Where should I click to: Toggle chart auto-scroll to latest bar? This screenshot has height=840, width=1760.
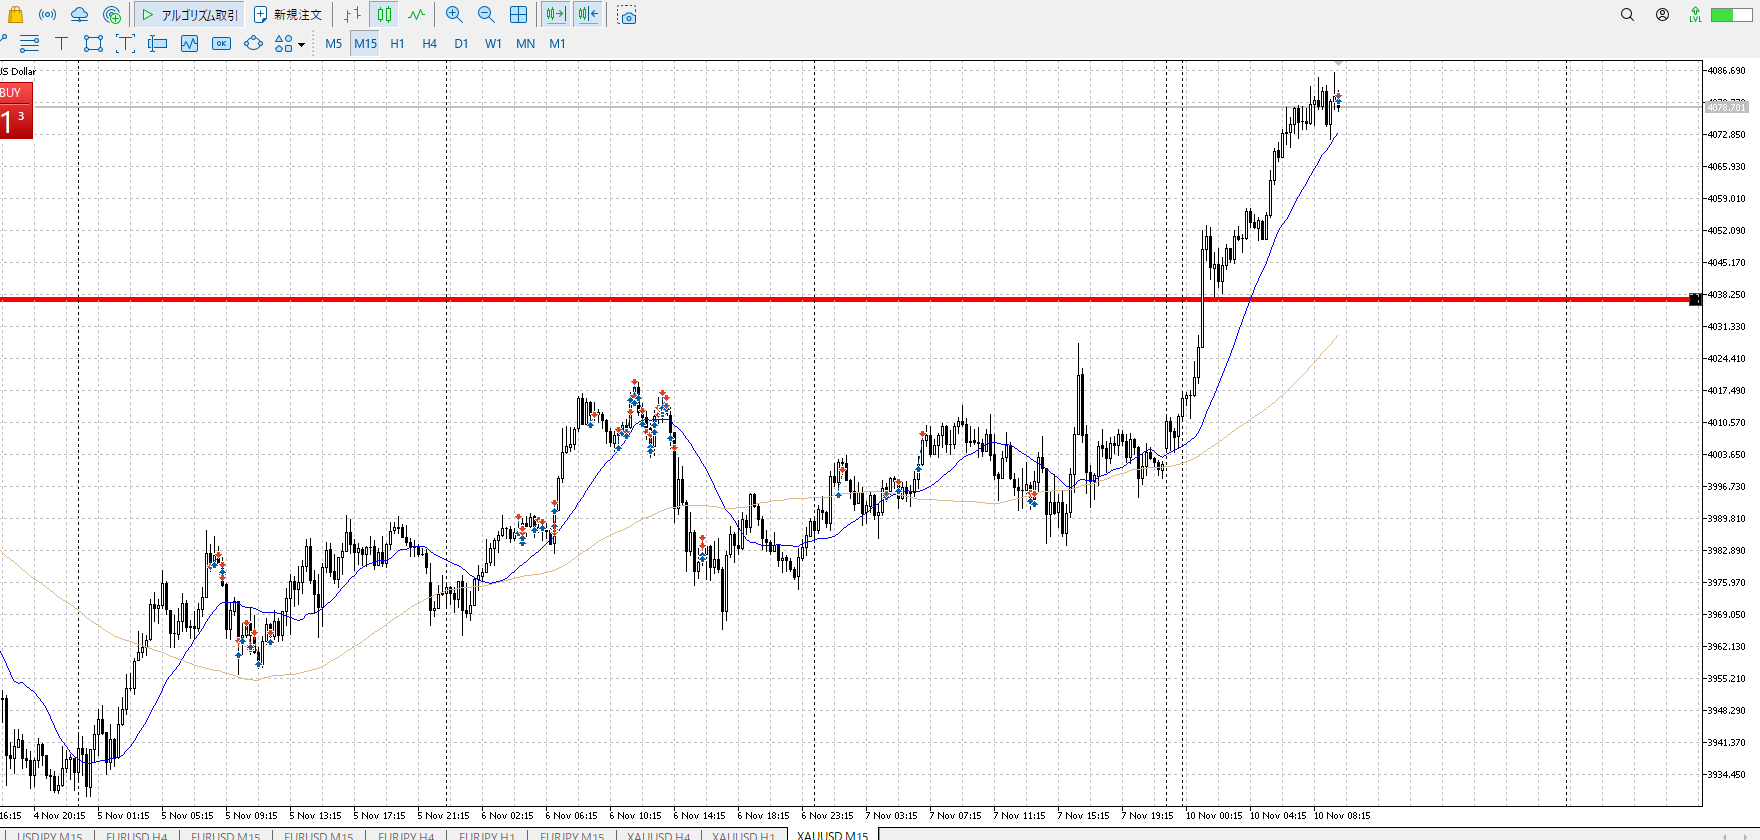[x=555, y=15]
